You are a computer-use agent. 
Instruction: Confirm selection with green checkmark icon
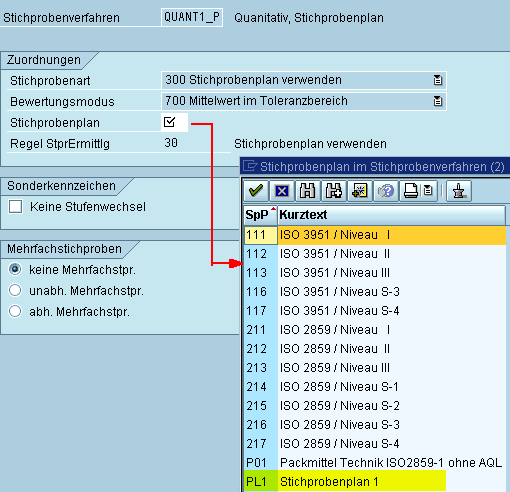pyautogui.click(x=256, y=191)
